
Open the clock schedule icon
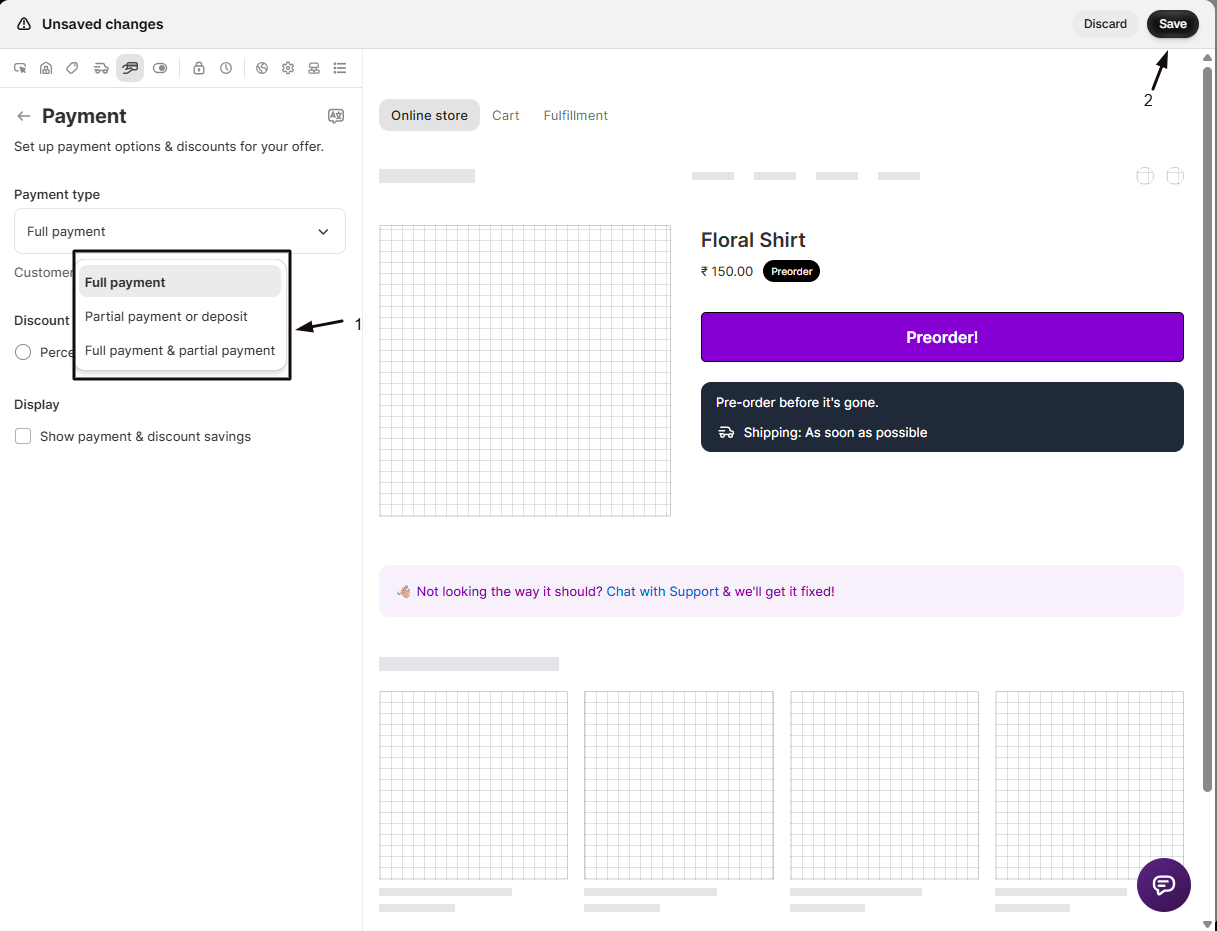(x=226, y=68)
